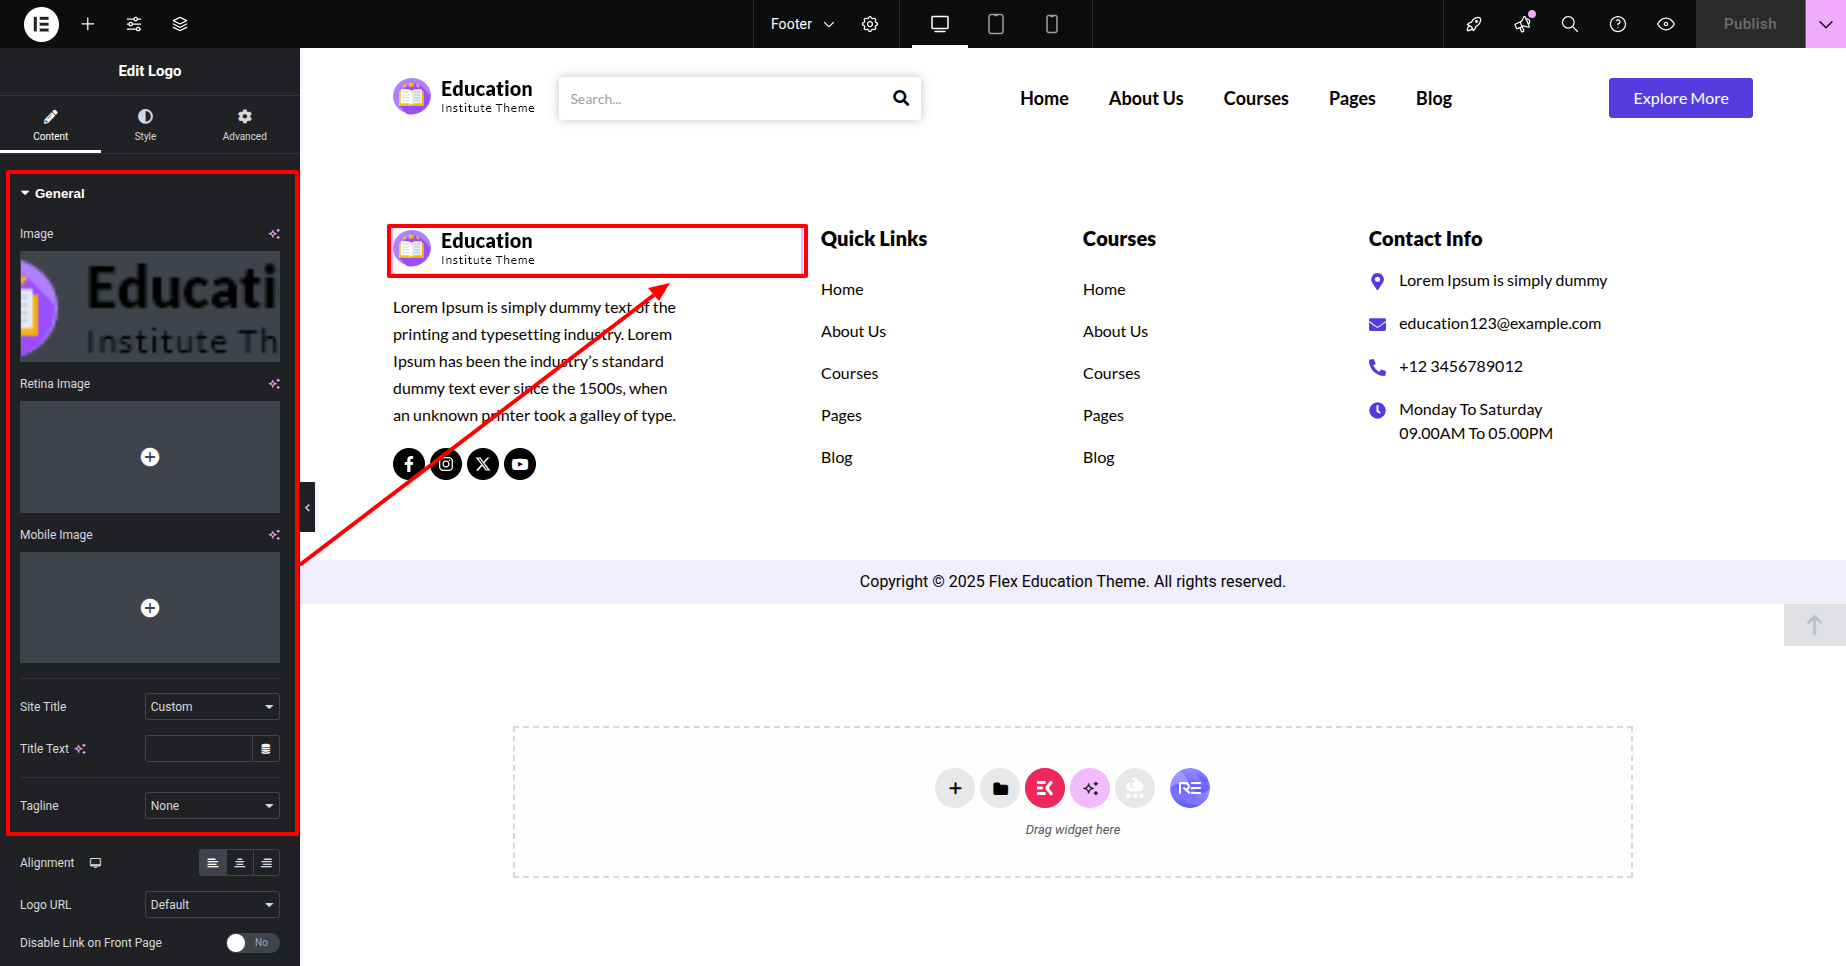1846x966 pixels.
Task: Open the Tagline dropdown
Action: coord(212,806)
